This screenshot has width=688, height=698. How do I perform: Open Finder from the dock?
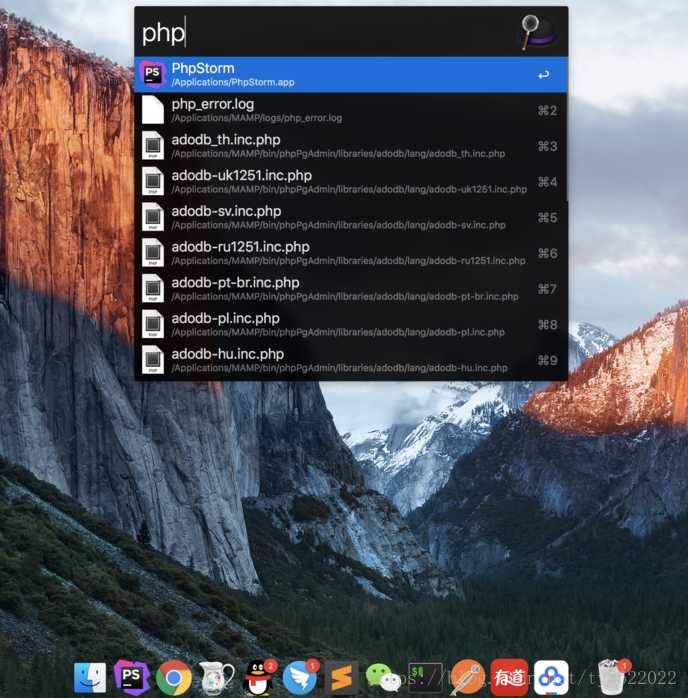click(x=90, y=678)
